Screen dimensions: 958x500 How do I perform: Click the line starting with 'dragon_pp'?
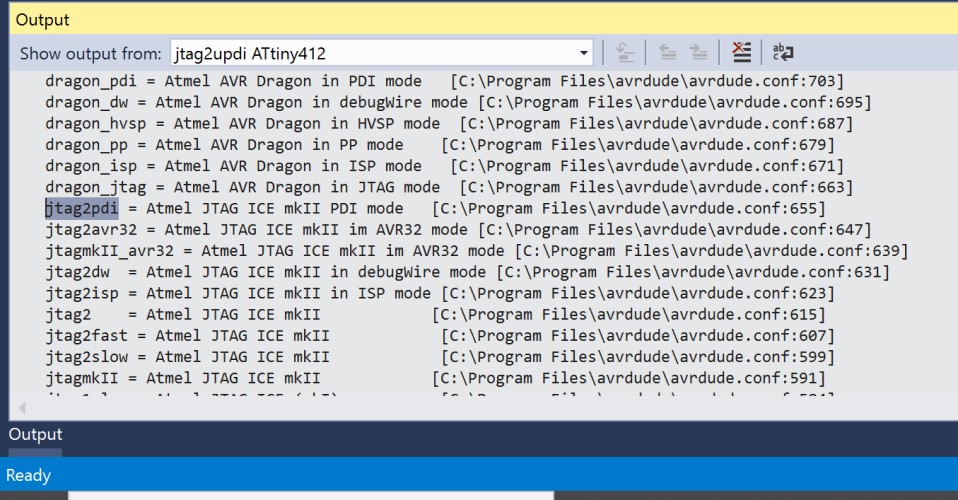[439, 145]
